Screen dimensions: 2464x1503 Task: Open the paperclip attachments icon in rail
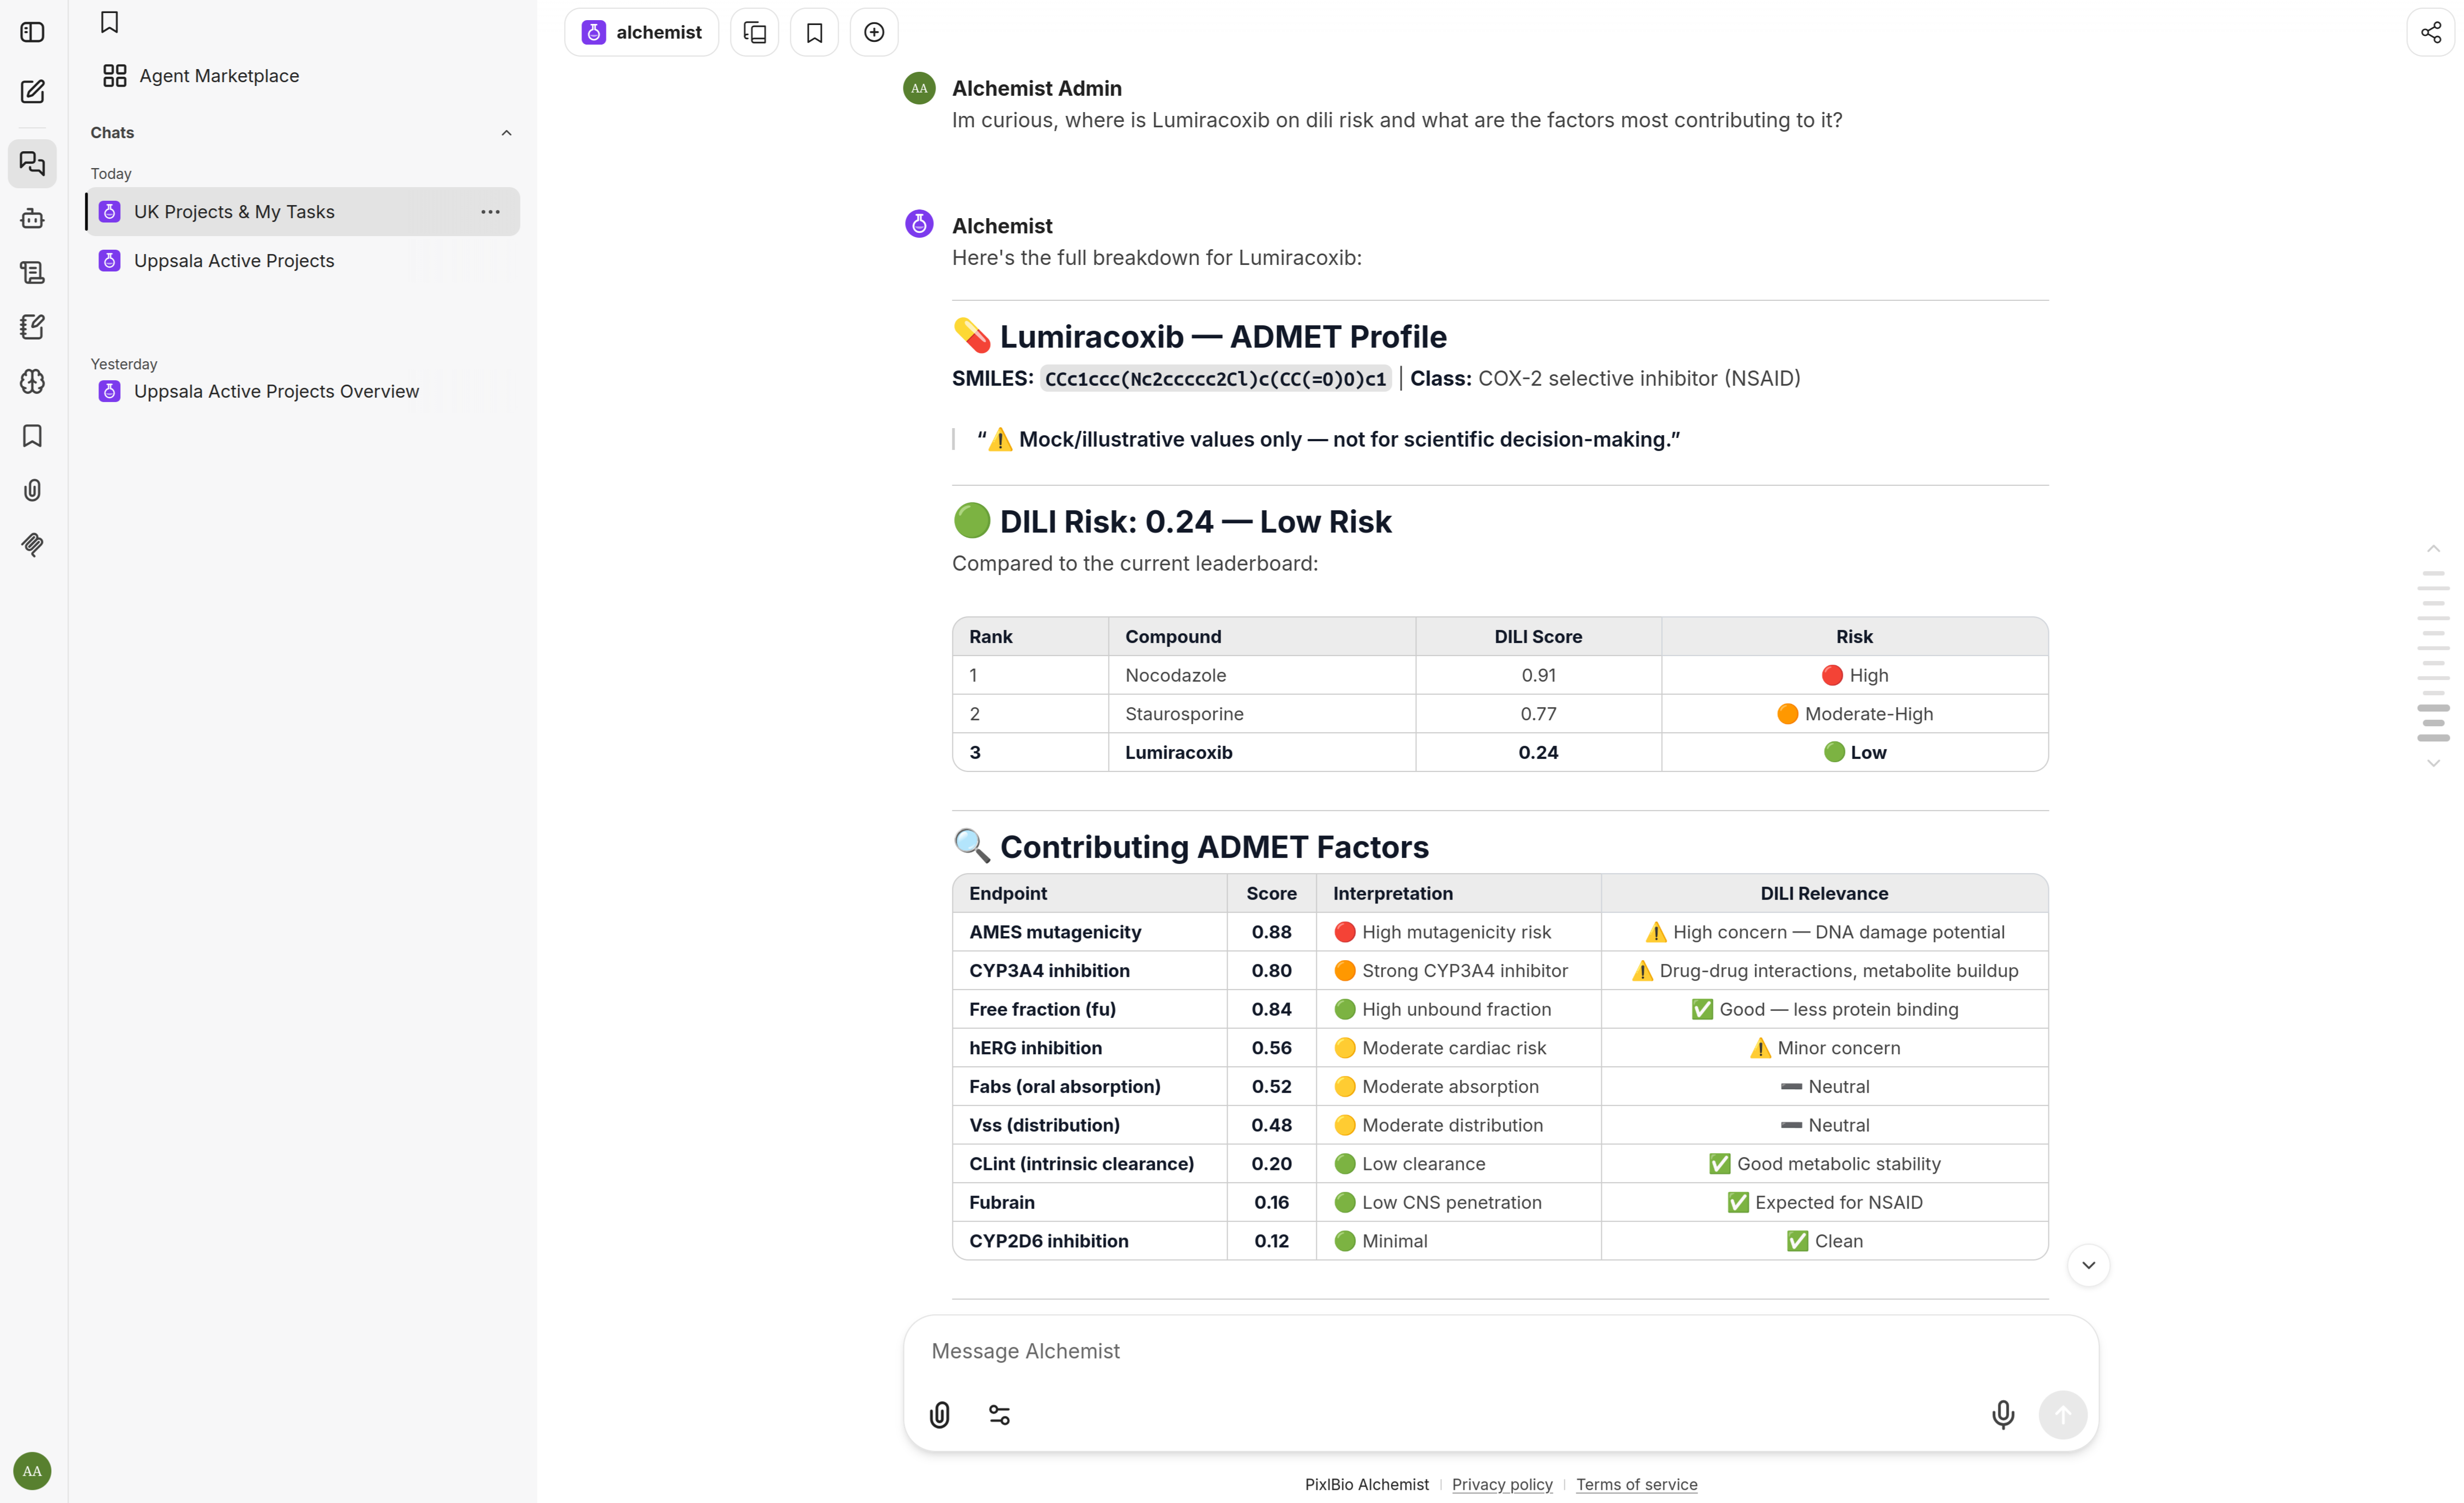32,490
